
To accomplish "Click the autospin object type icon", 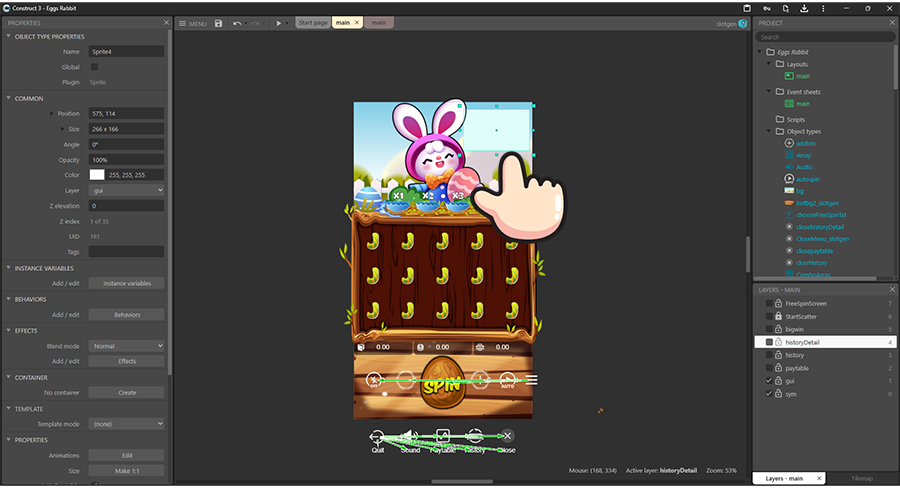I will [x=789, y=179].
